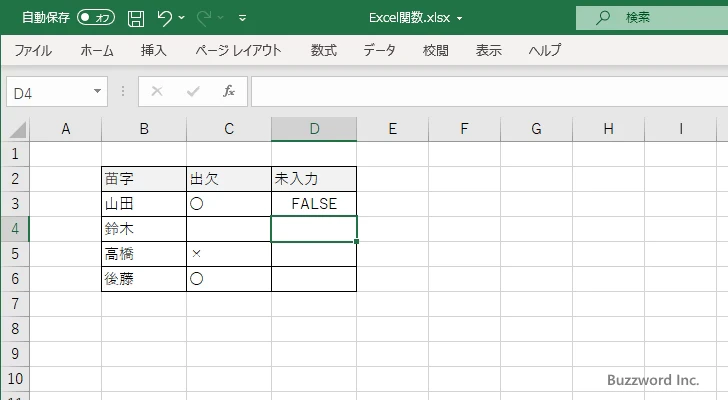Open the ヘルプ tab

pyautogui.click(x=545, y=50)
